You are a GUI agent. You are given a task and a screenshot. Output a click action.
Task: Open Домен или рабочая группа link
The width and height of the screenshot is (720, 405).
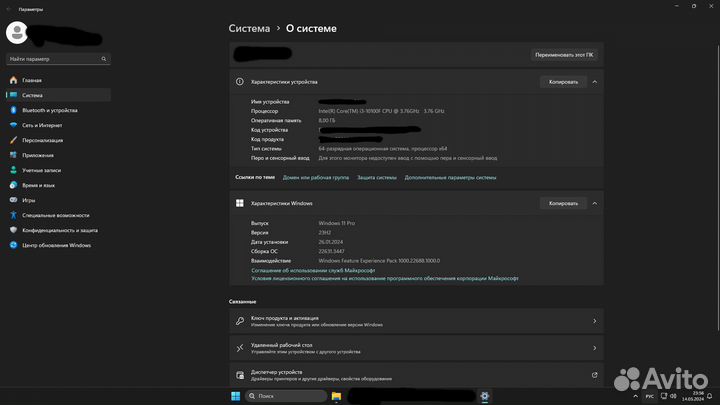(x=315, y=177)
